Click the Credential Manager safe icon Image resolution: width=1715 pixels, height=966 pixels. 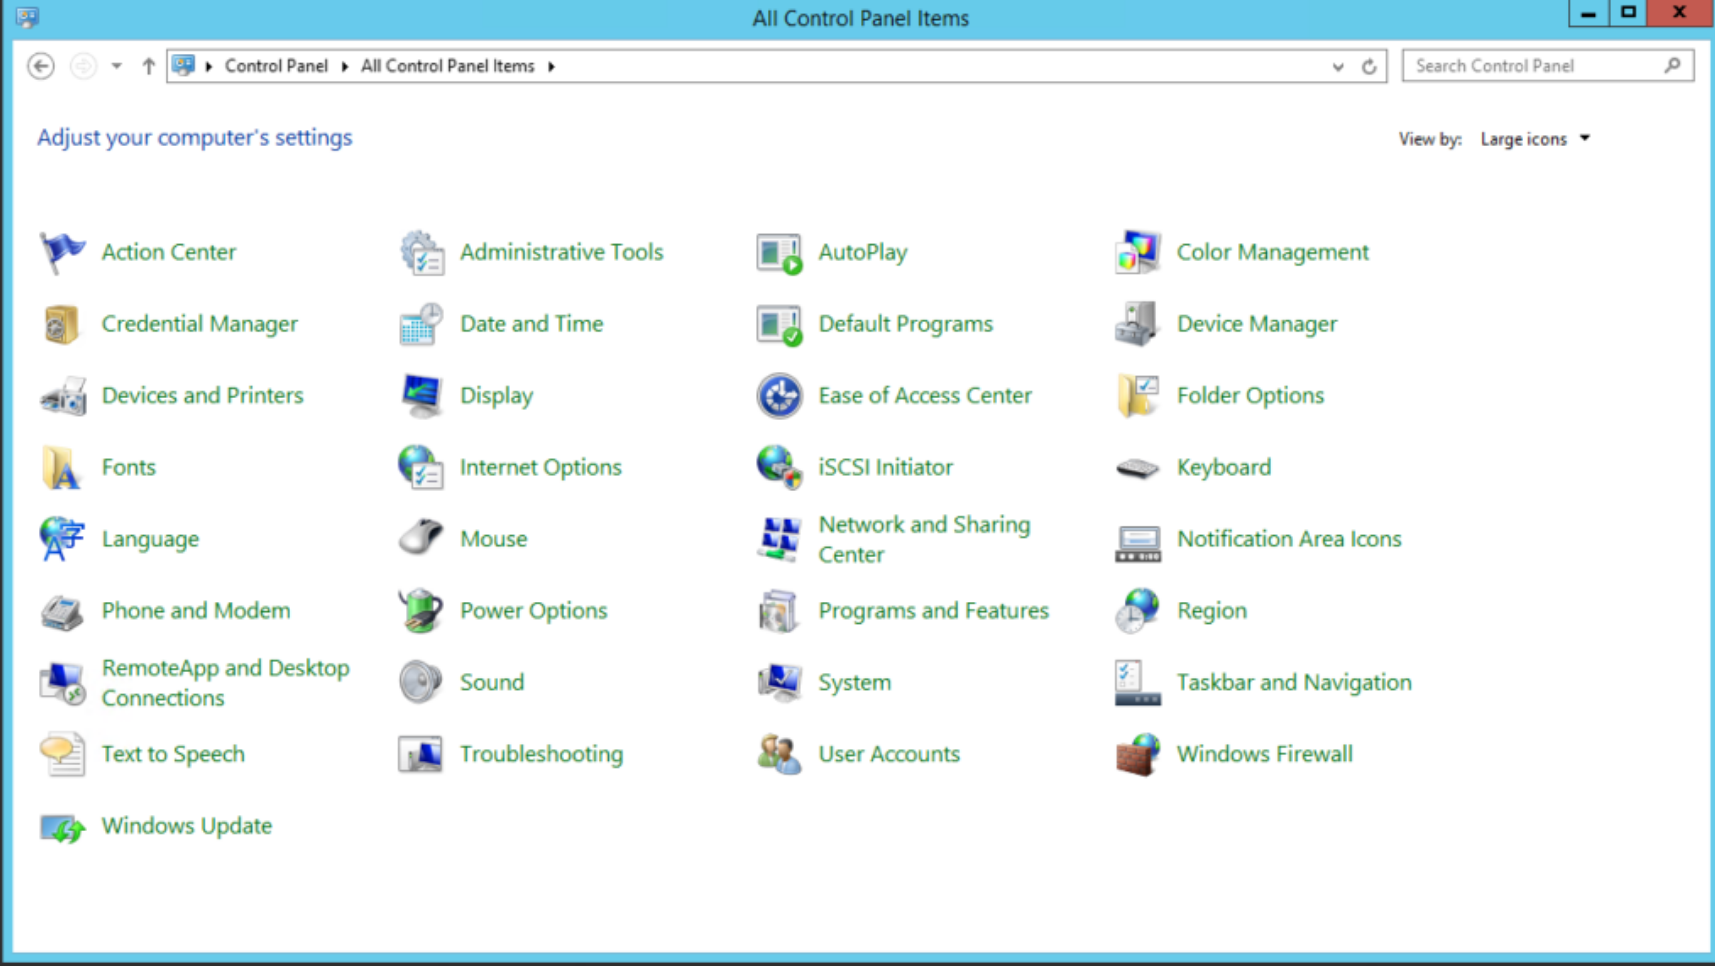click(62, 324)
